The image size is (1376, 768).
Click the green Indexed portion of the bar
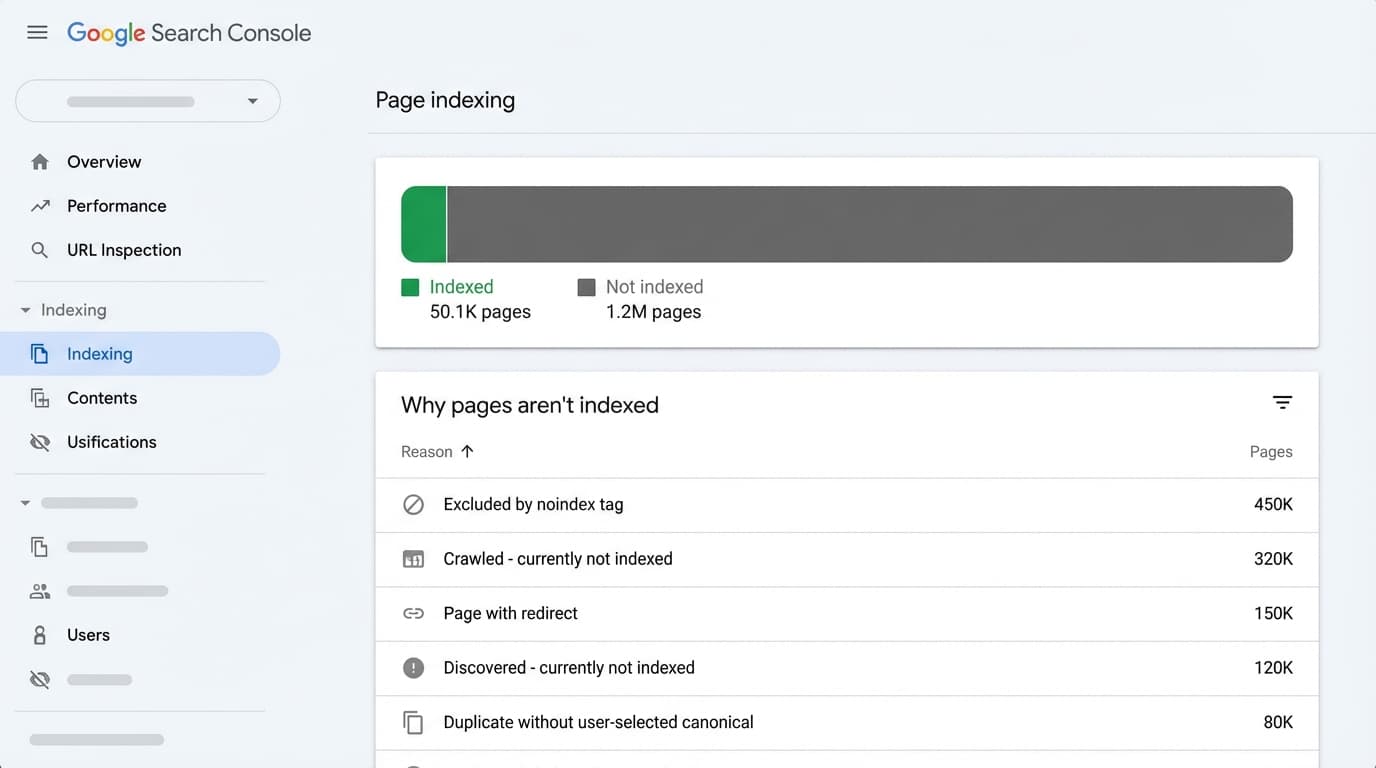click(423, 223)
